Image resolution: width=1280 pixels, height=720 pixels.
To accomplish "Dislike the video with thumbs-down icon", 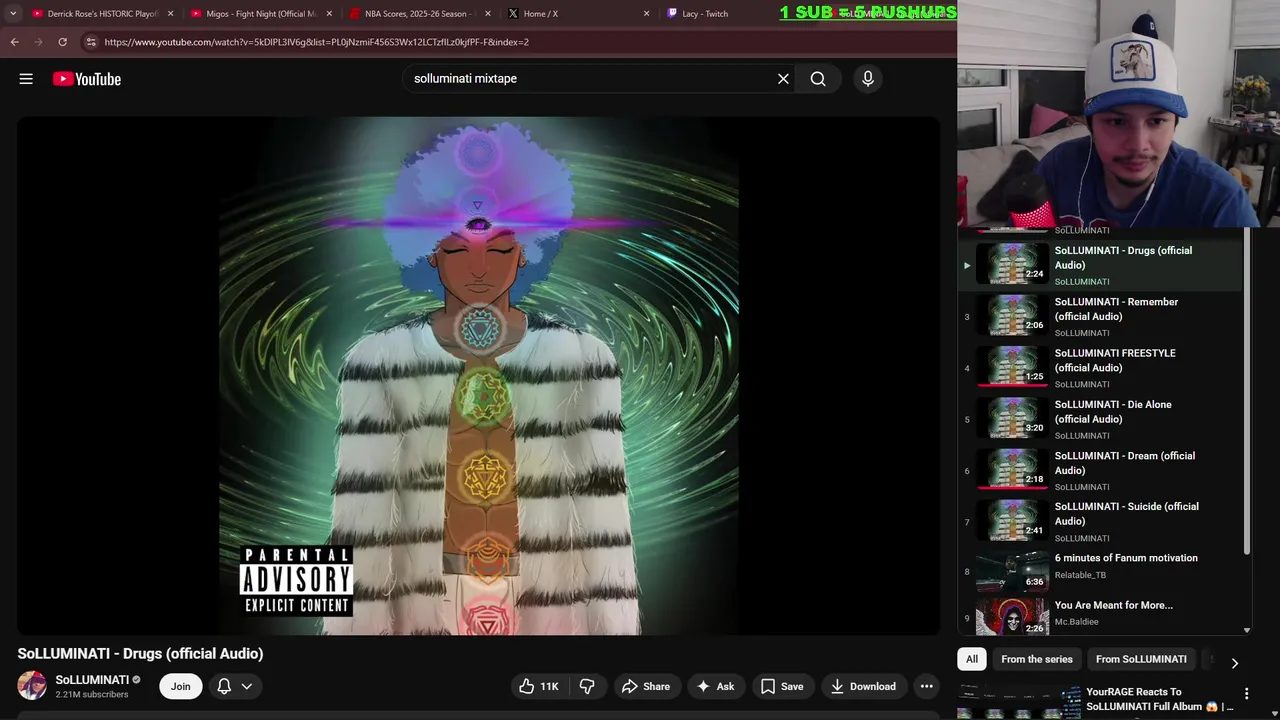I will (x=587, y=686).
